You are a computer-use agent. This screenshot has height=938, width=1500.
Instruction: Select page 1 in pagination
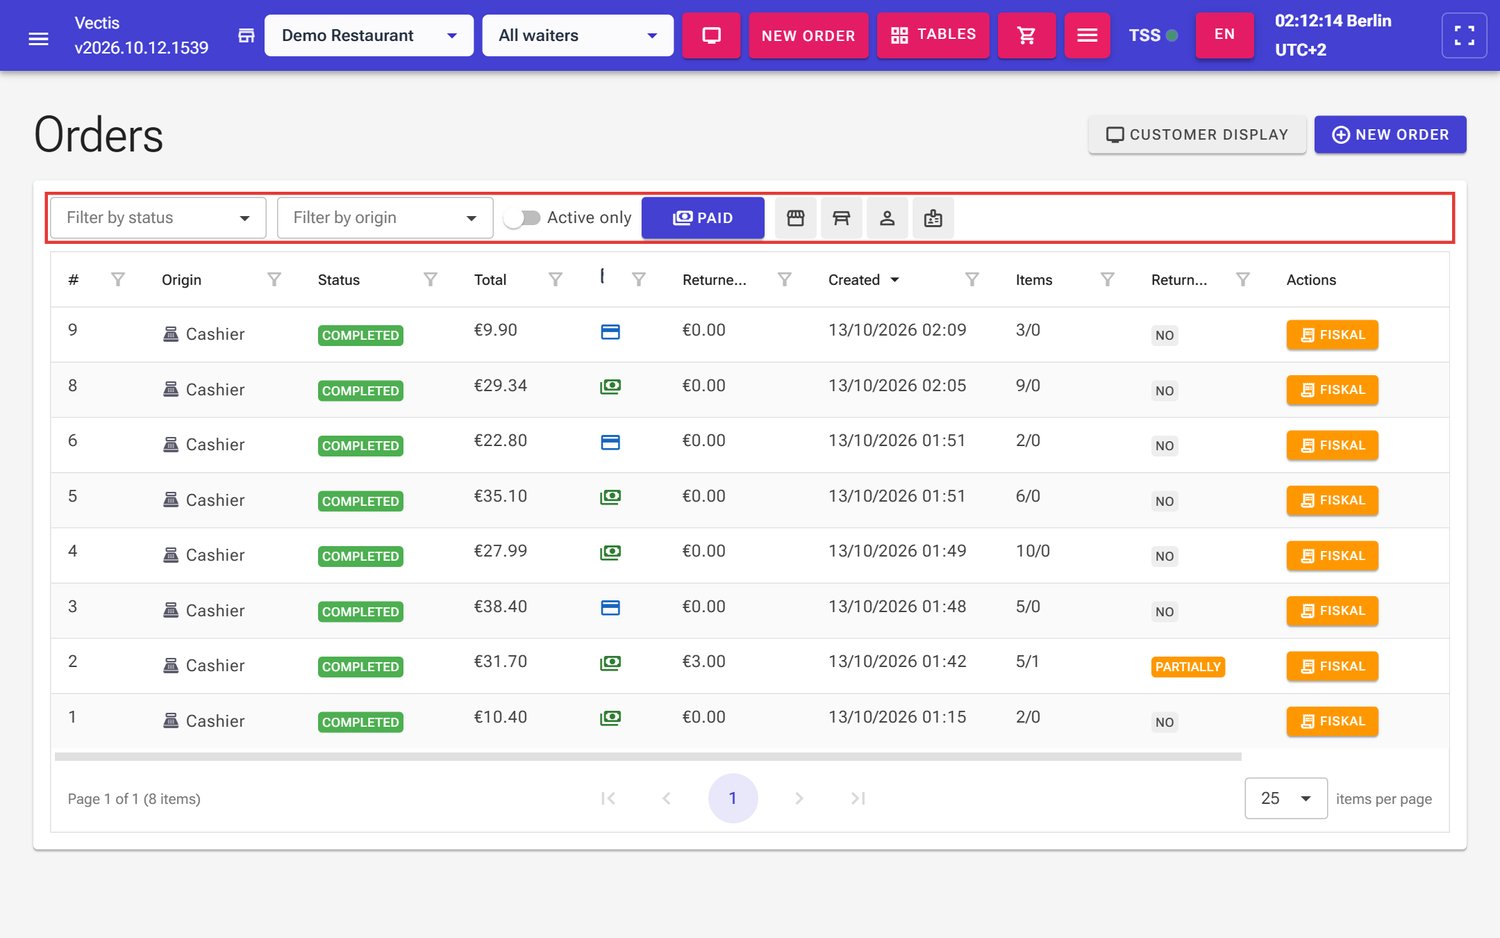point(733,798)
